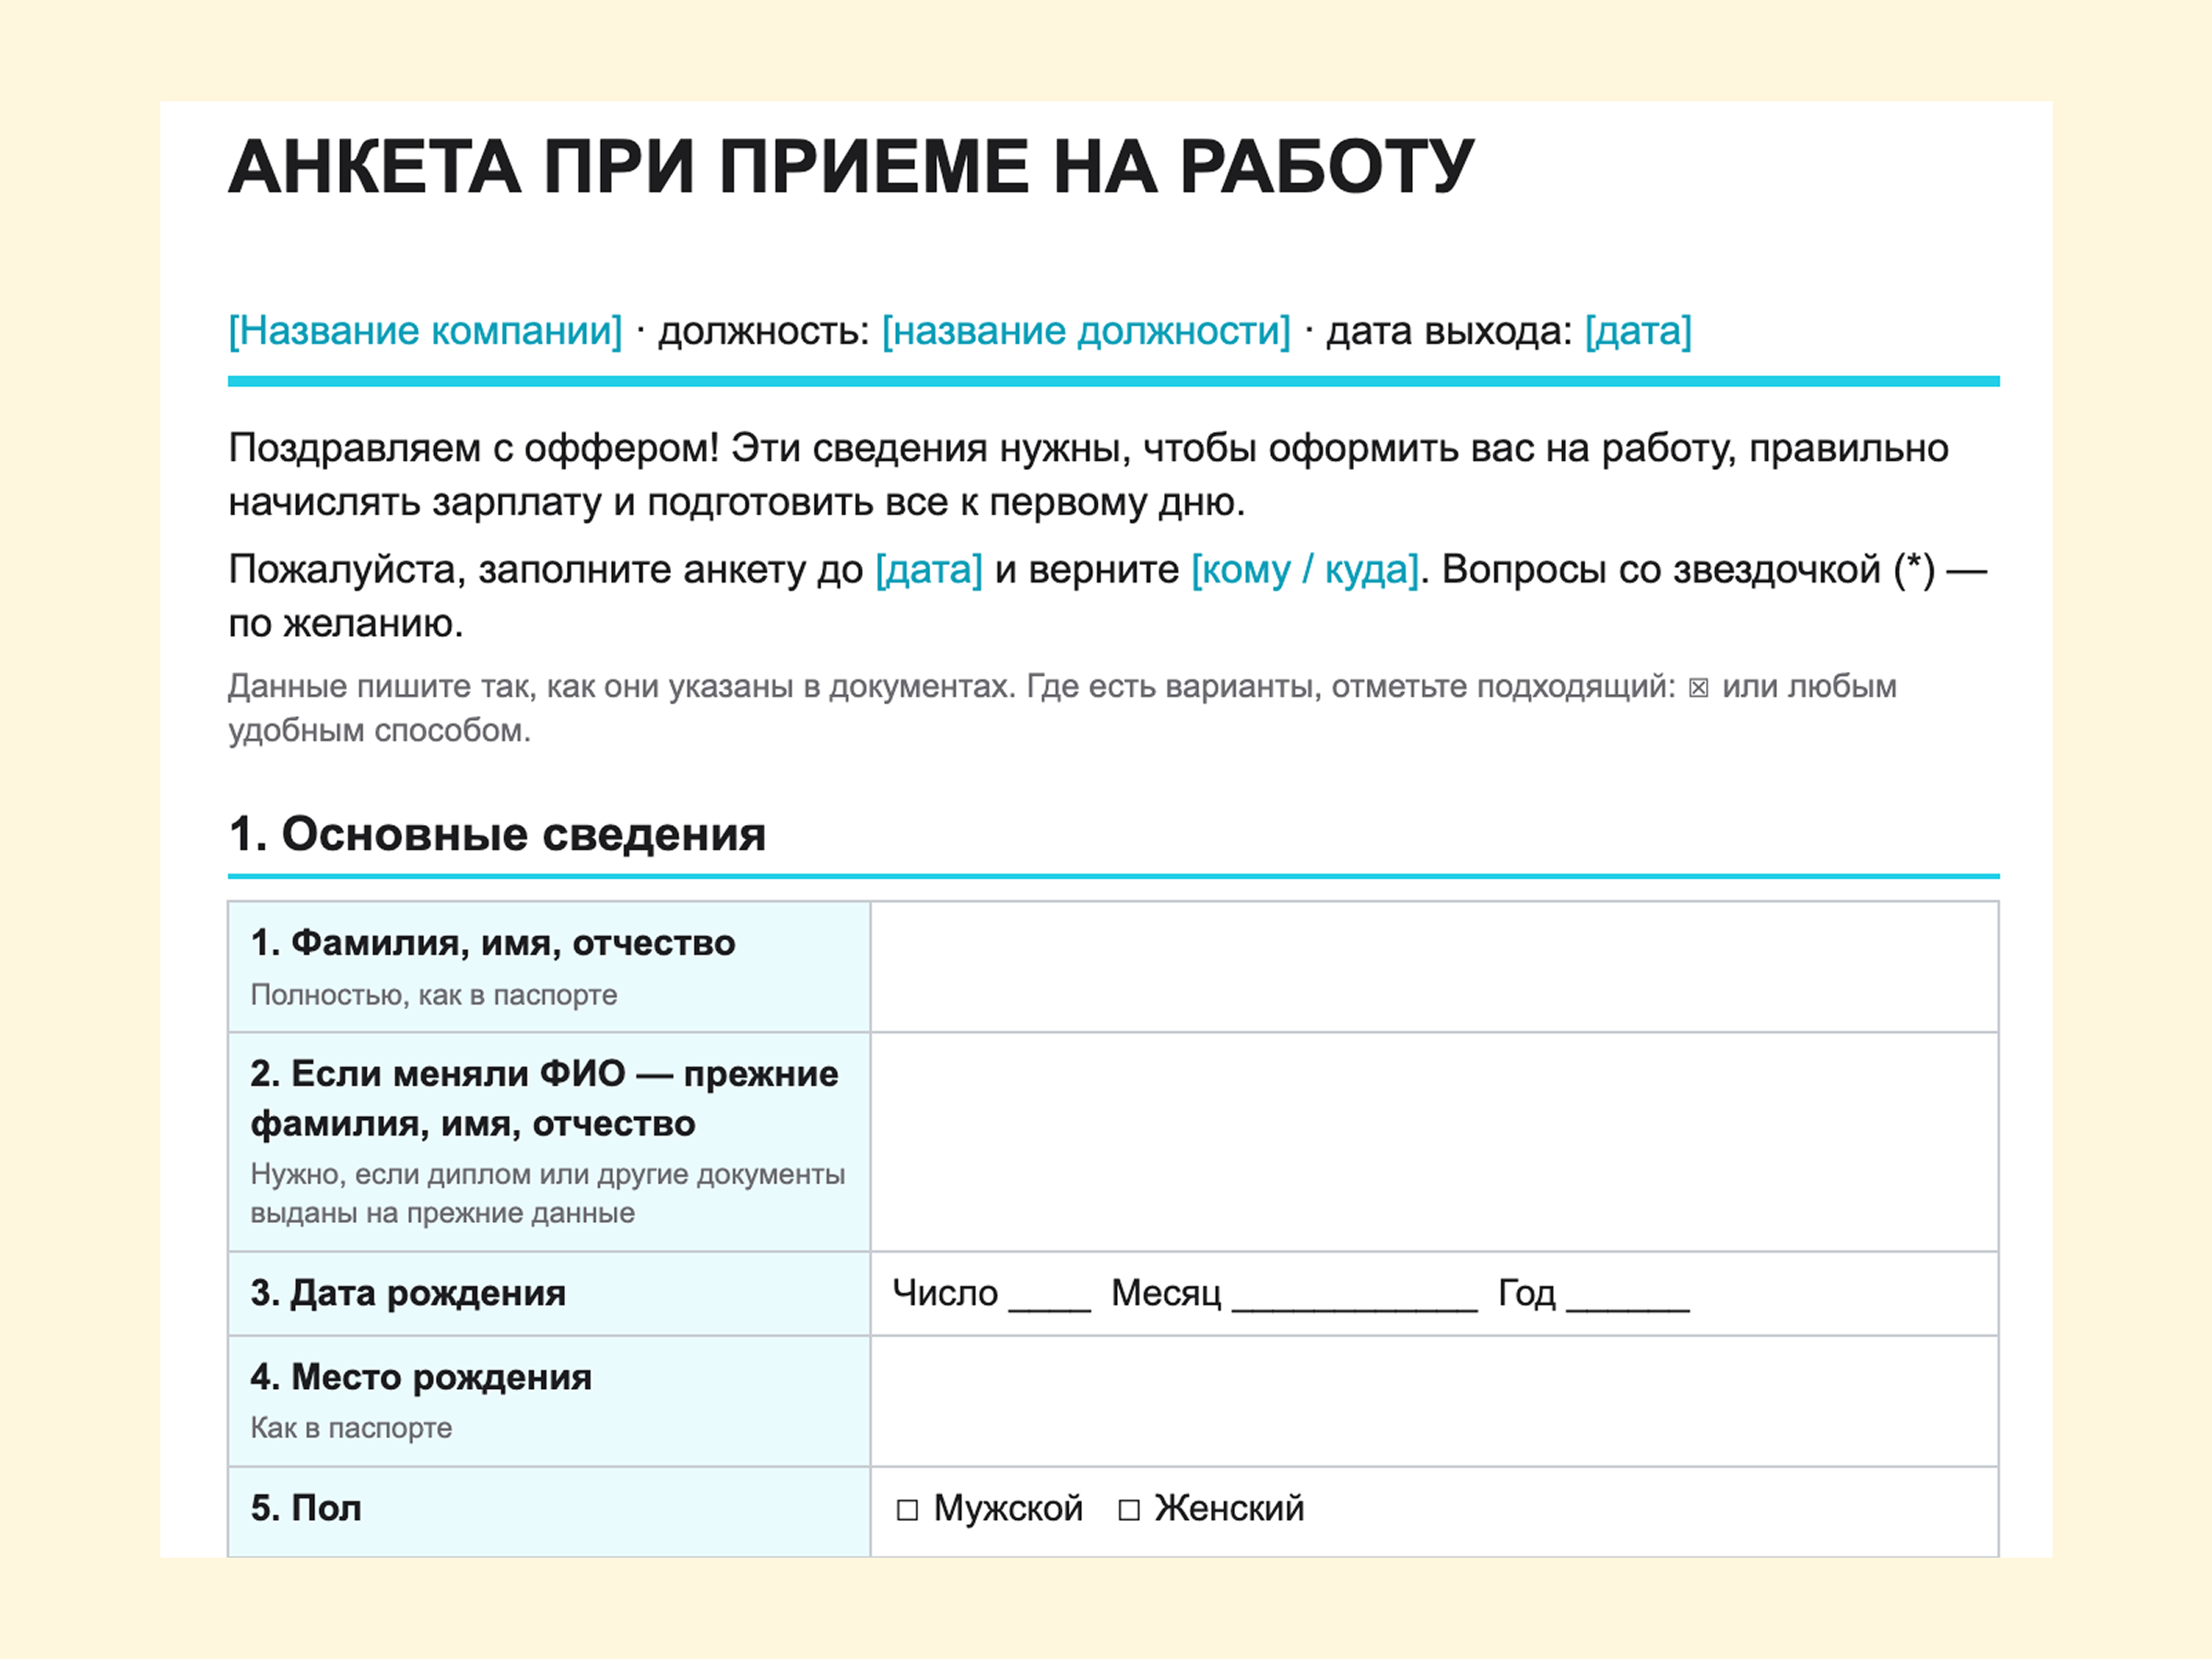Click the [дата] placeholder after заполните анкету до

[929, 570]
